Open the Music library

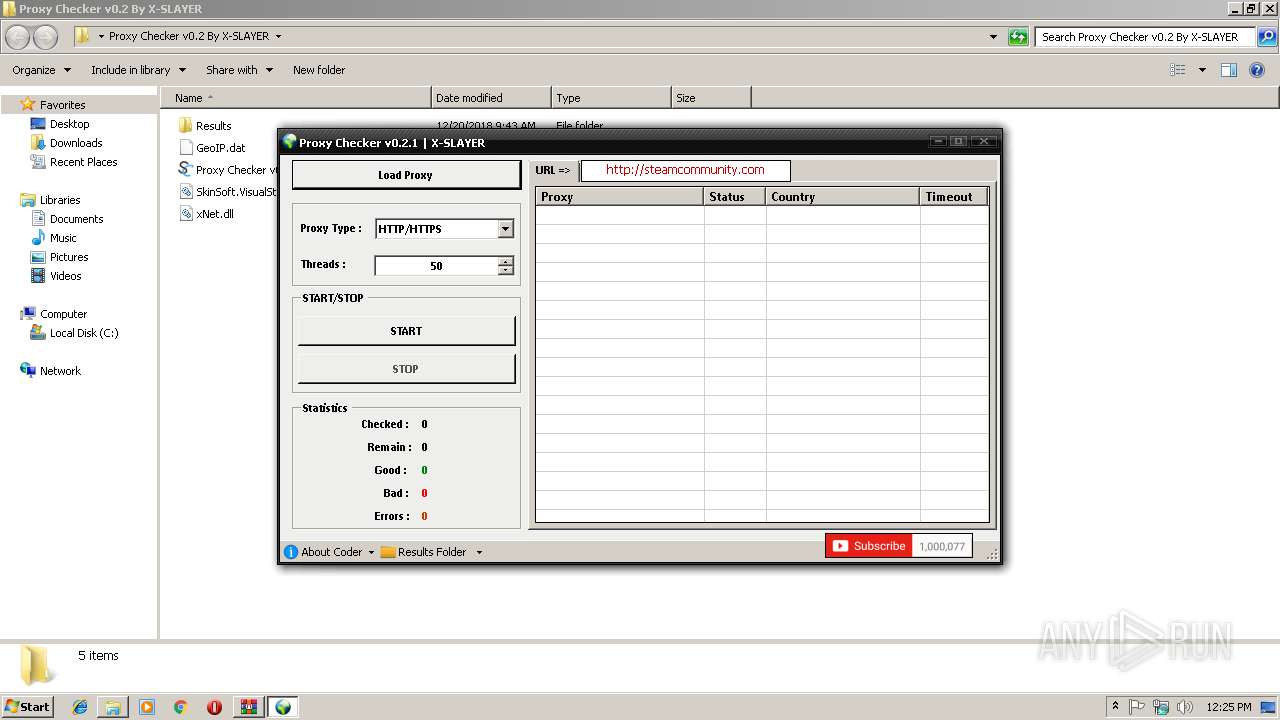coord(63,238)
